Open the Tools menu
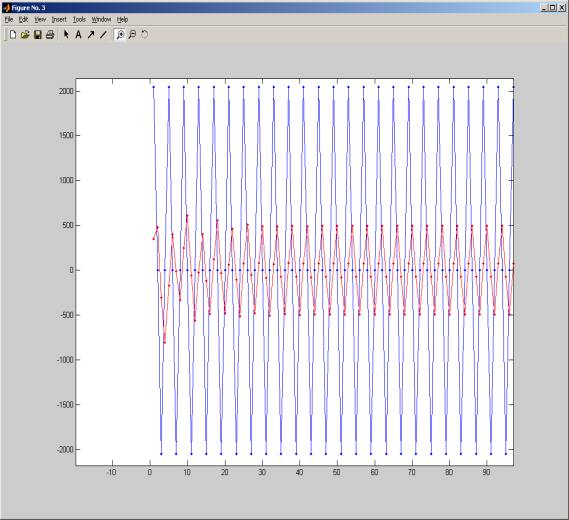Image resolution: width=569 pixels, height=520 pixels. tap(79, 20)
